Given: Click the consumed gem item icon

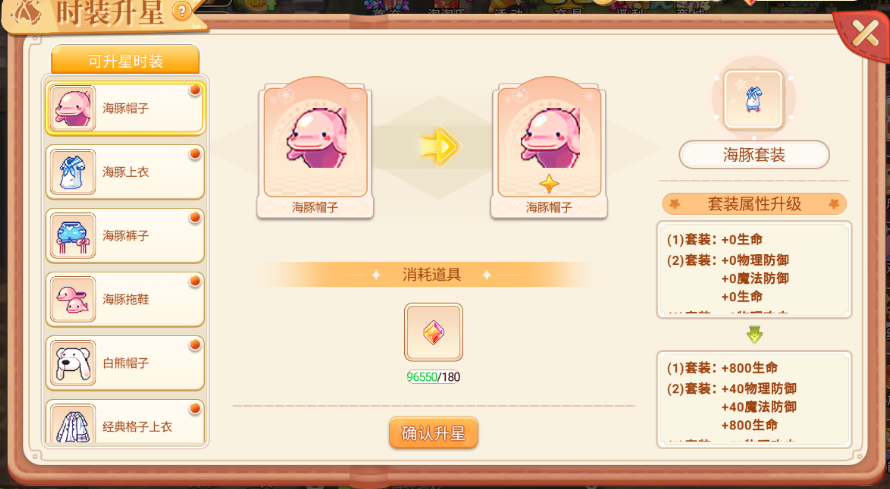Looking at the screenshot, I should click(x=433, y=332).
